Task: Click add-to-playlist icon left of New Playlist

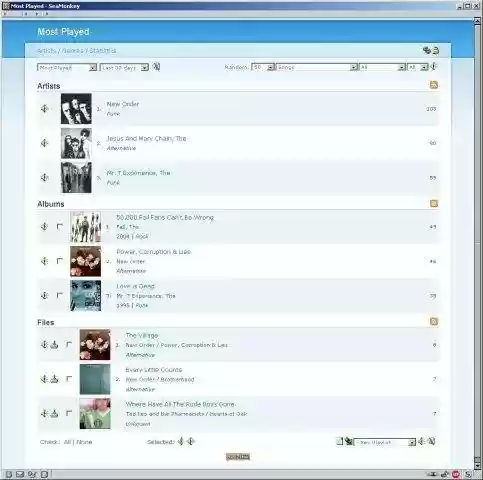Action: tap(349, 442)
